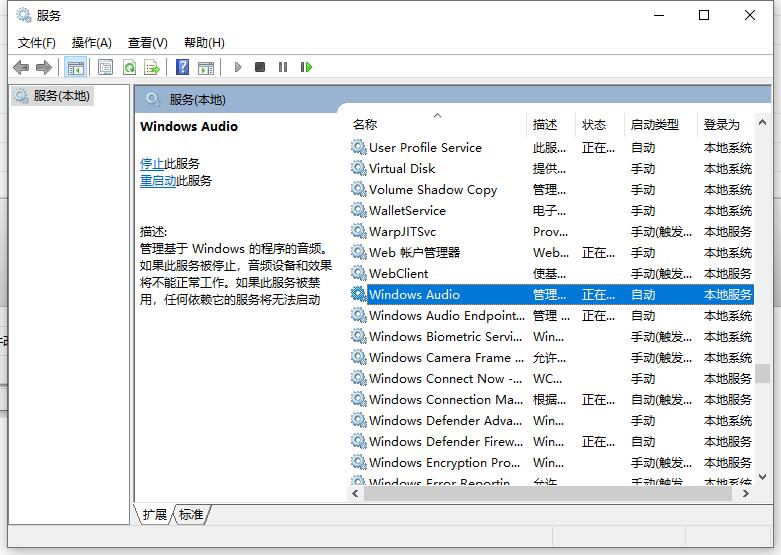Select the User Profile Service name
The width and height of the screenshot is (781, 555).
425,147
